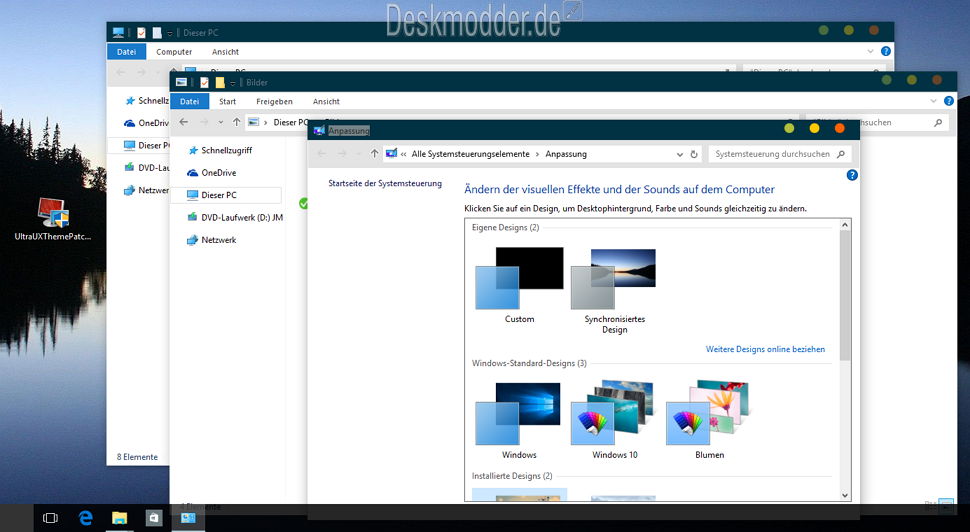Open Startseite der Systemsteuerung link
The image size is (970, 532).
coord(385,183)
